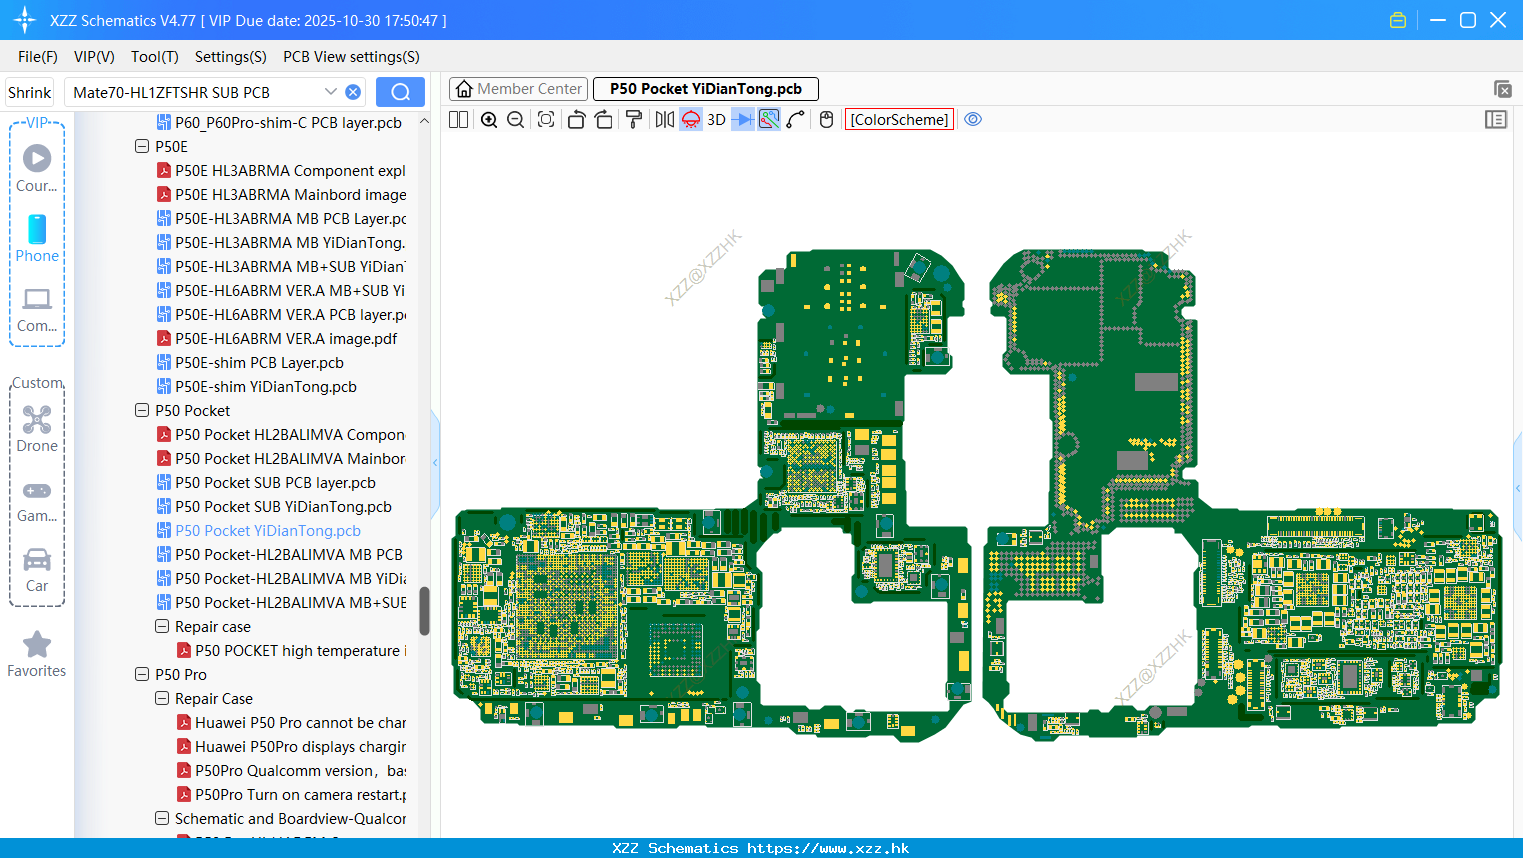Viewport: 1523px width, 858px height.
Task: Open P50E HL3ABRMA Mainbord image PDF
Action: (282, 194)
